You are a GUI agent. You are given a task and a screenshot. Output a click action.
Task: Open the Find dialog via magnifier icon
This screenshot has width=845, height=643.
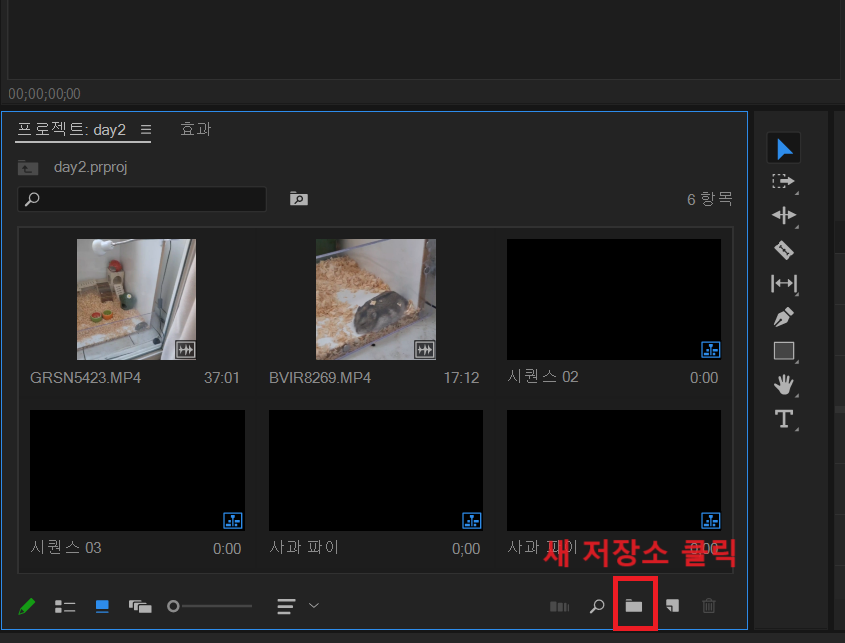[597, 605]
